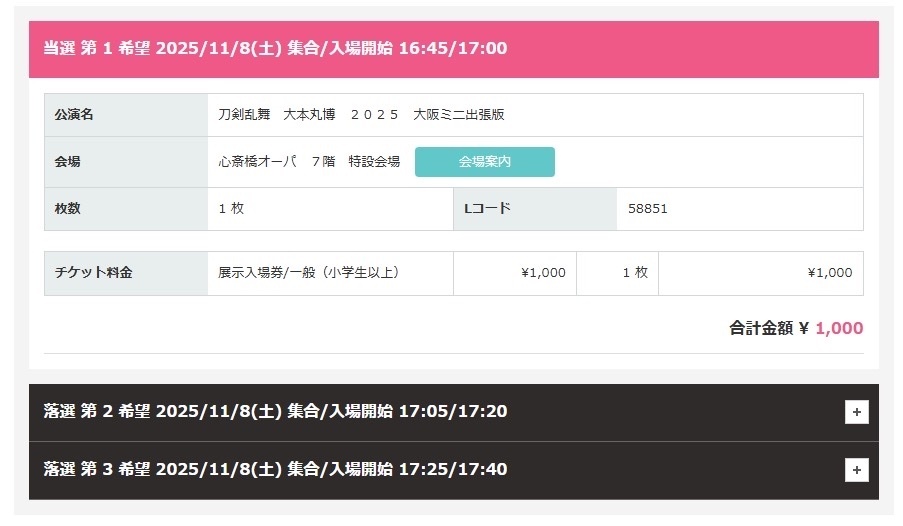Click the 公演名 row label
This screenshot has height=526, width=903.
[74, 115]
